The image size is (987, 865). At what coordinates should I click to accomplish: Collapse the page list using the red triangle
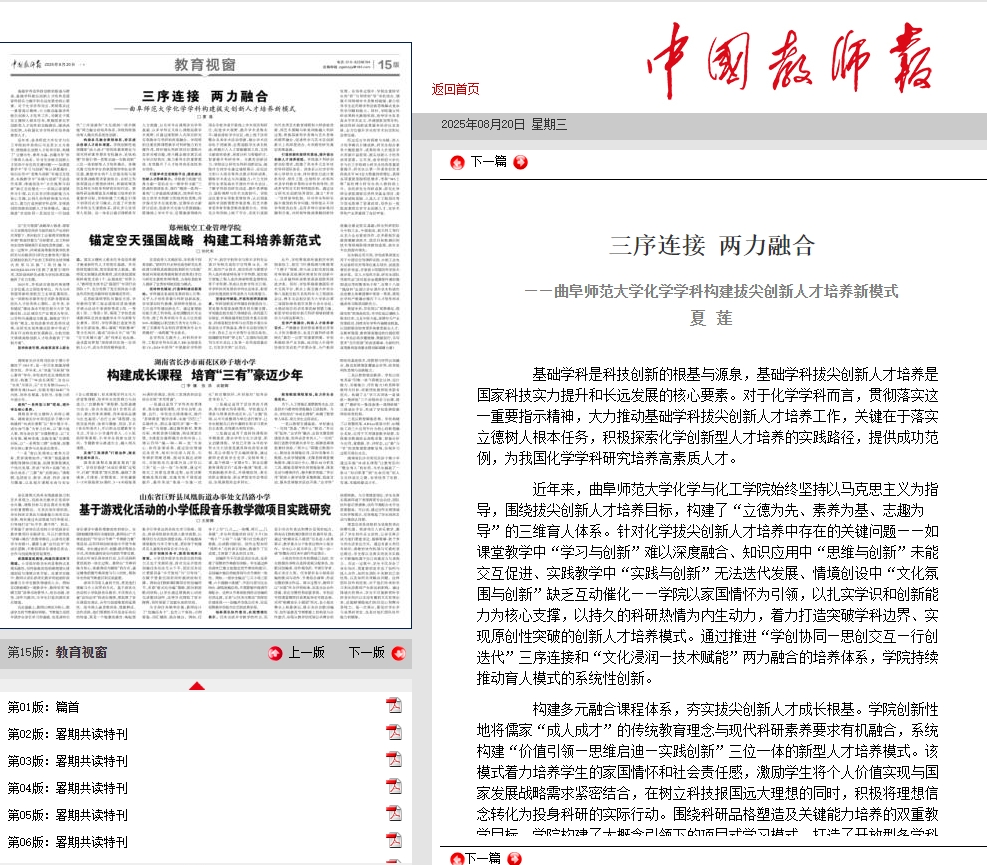coord(197,686)
